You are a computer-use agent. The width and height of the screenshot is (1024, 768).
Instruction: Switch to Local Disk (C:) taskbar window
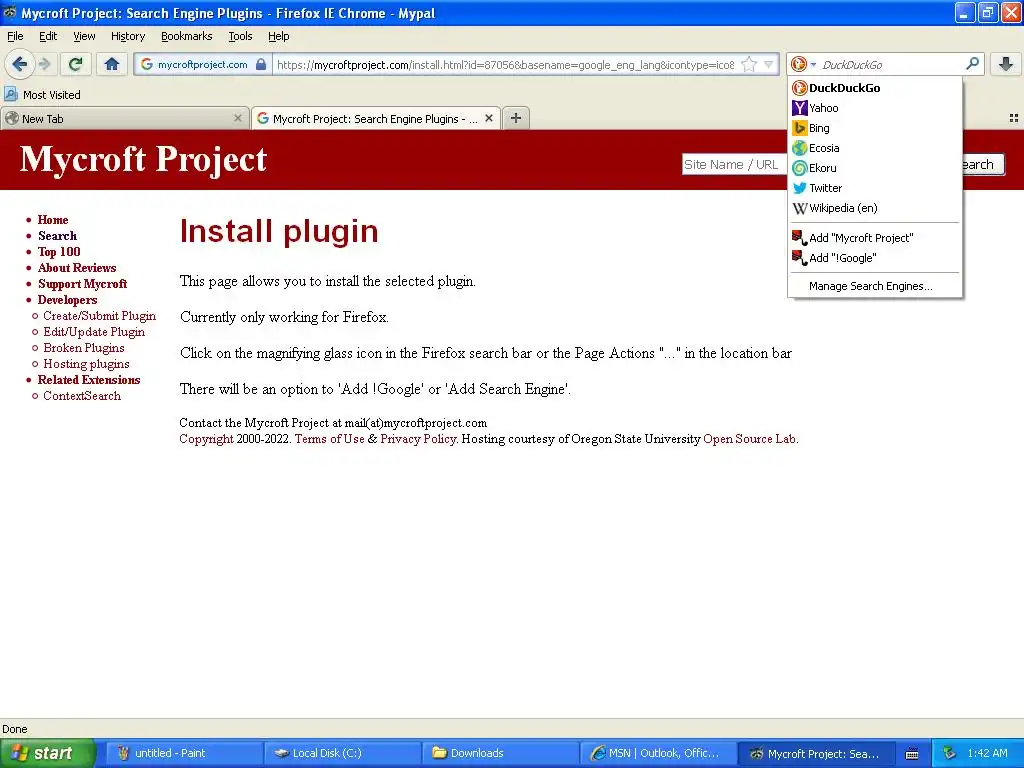pos(342,753)
